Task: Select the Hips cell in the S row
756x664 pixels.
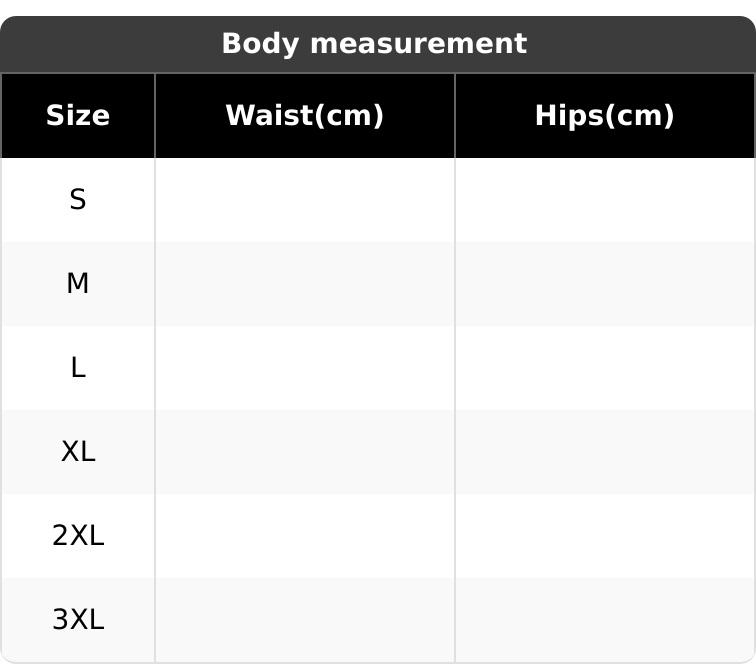Action: click(x=604, y=200)
